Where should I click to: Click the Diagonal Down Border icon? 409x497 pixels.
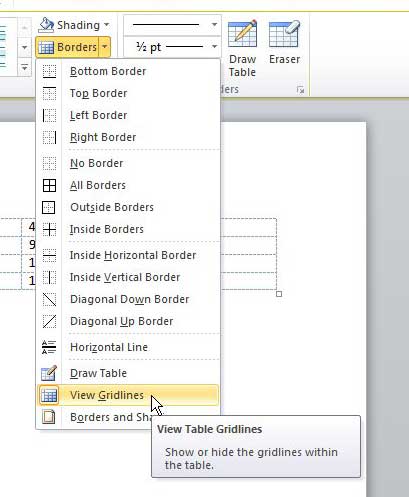point(49,299)
